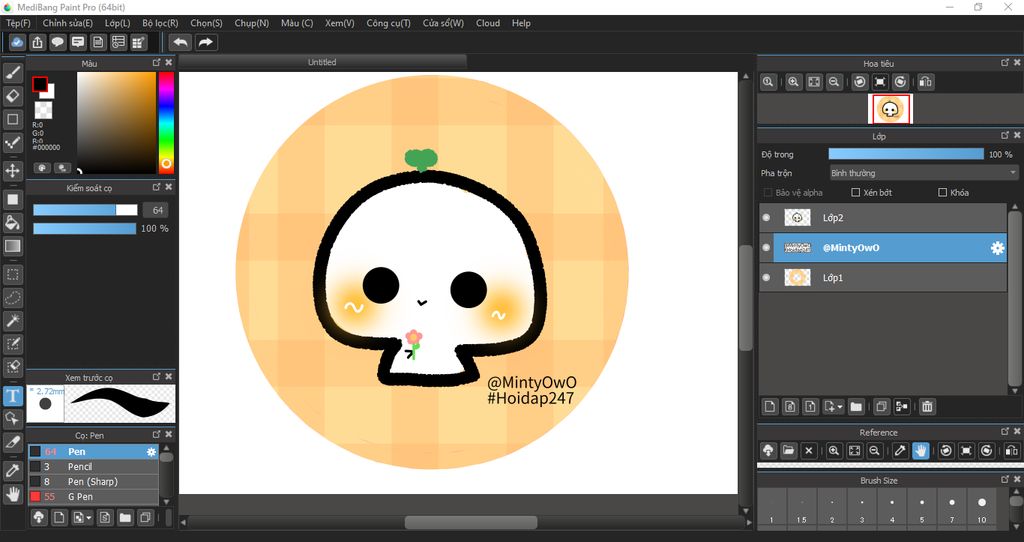Delete the selected layer with trash icon
This screenshot has height=542, width=1024.
click(927, 406)
